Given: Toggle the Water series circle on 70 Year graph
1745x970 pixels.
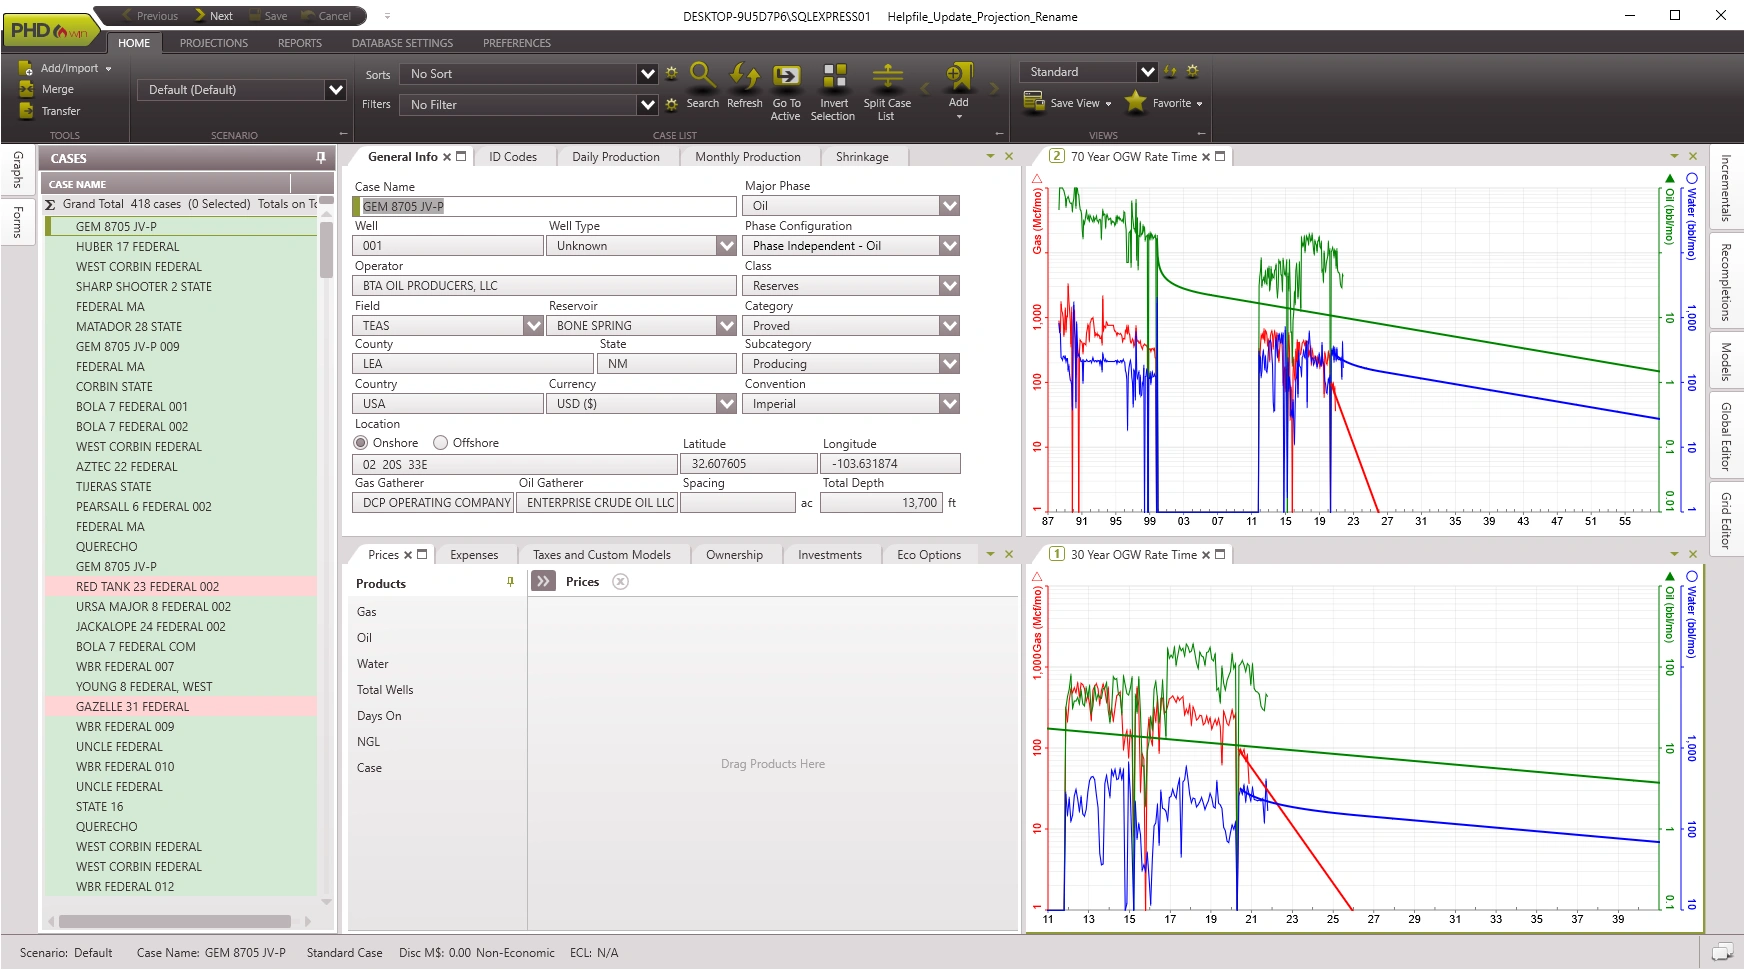Looking at the screenshot, I should (x=1692, y=179).
